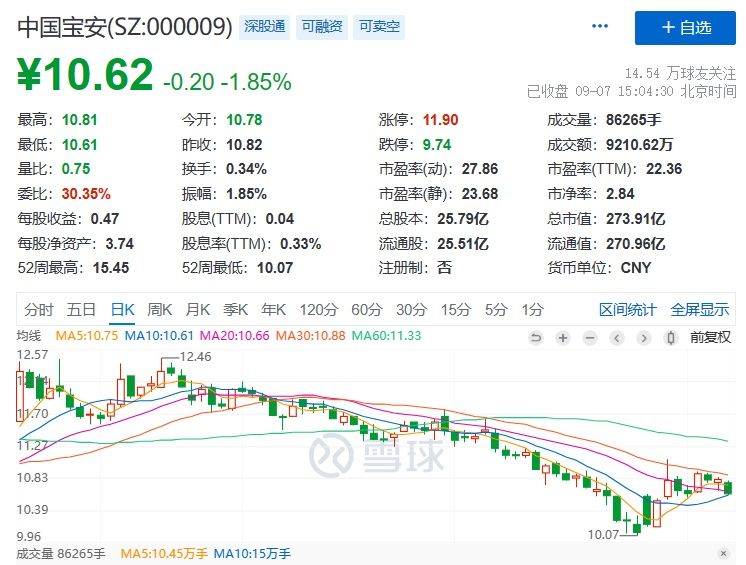The height and width of the screenshot is (565, 746).
Task: Click the volume MA5:10.45万手 label
Action: point(164,554)
